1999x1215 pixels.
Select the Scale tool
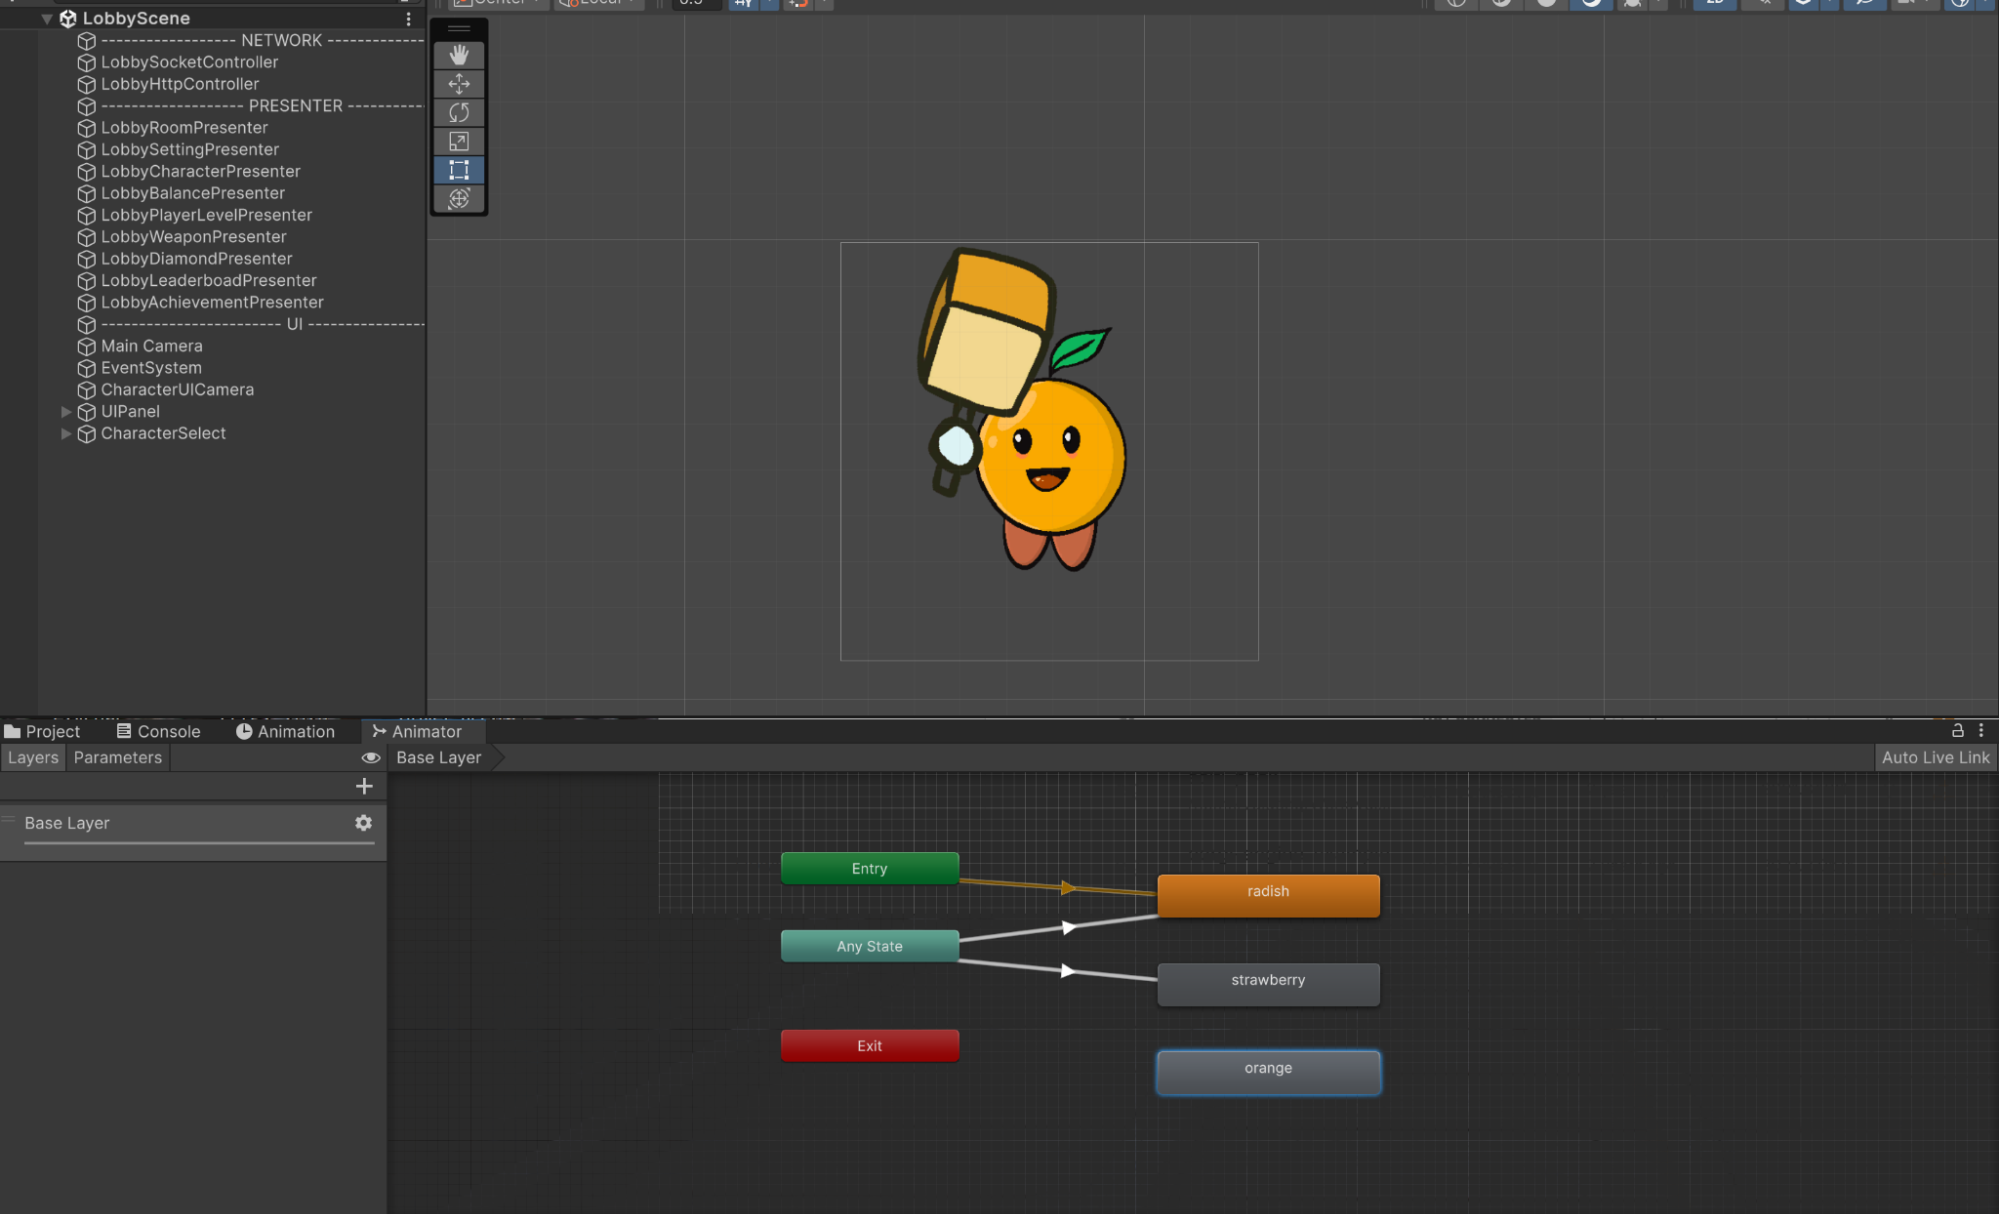point(459,142)
